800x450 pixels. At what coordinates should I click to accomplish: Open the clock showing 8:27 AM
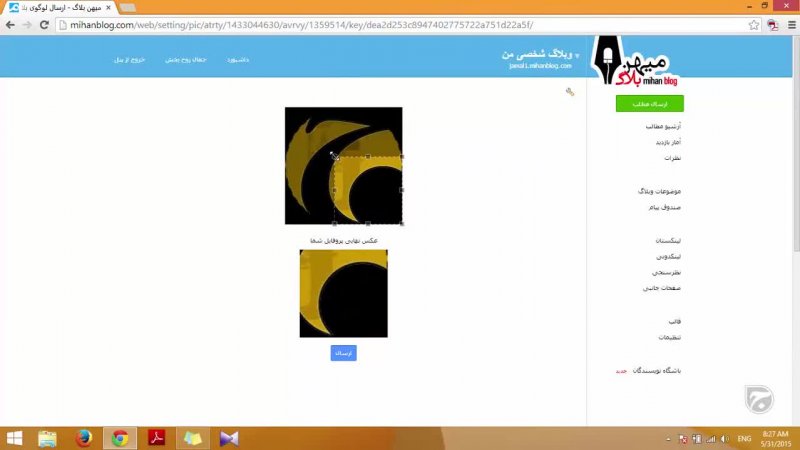pyautogui.click(x=776, y=439)
